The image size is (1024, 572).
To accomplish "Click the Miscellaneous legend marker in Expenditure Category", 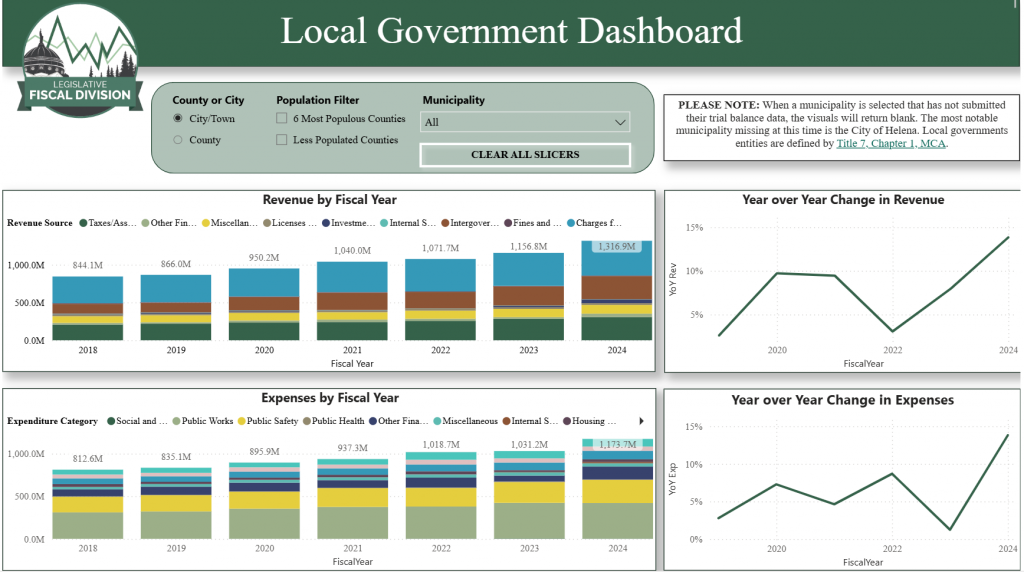I will (x=438, y=421).
